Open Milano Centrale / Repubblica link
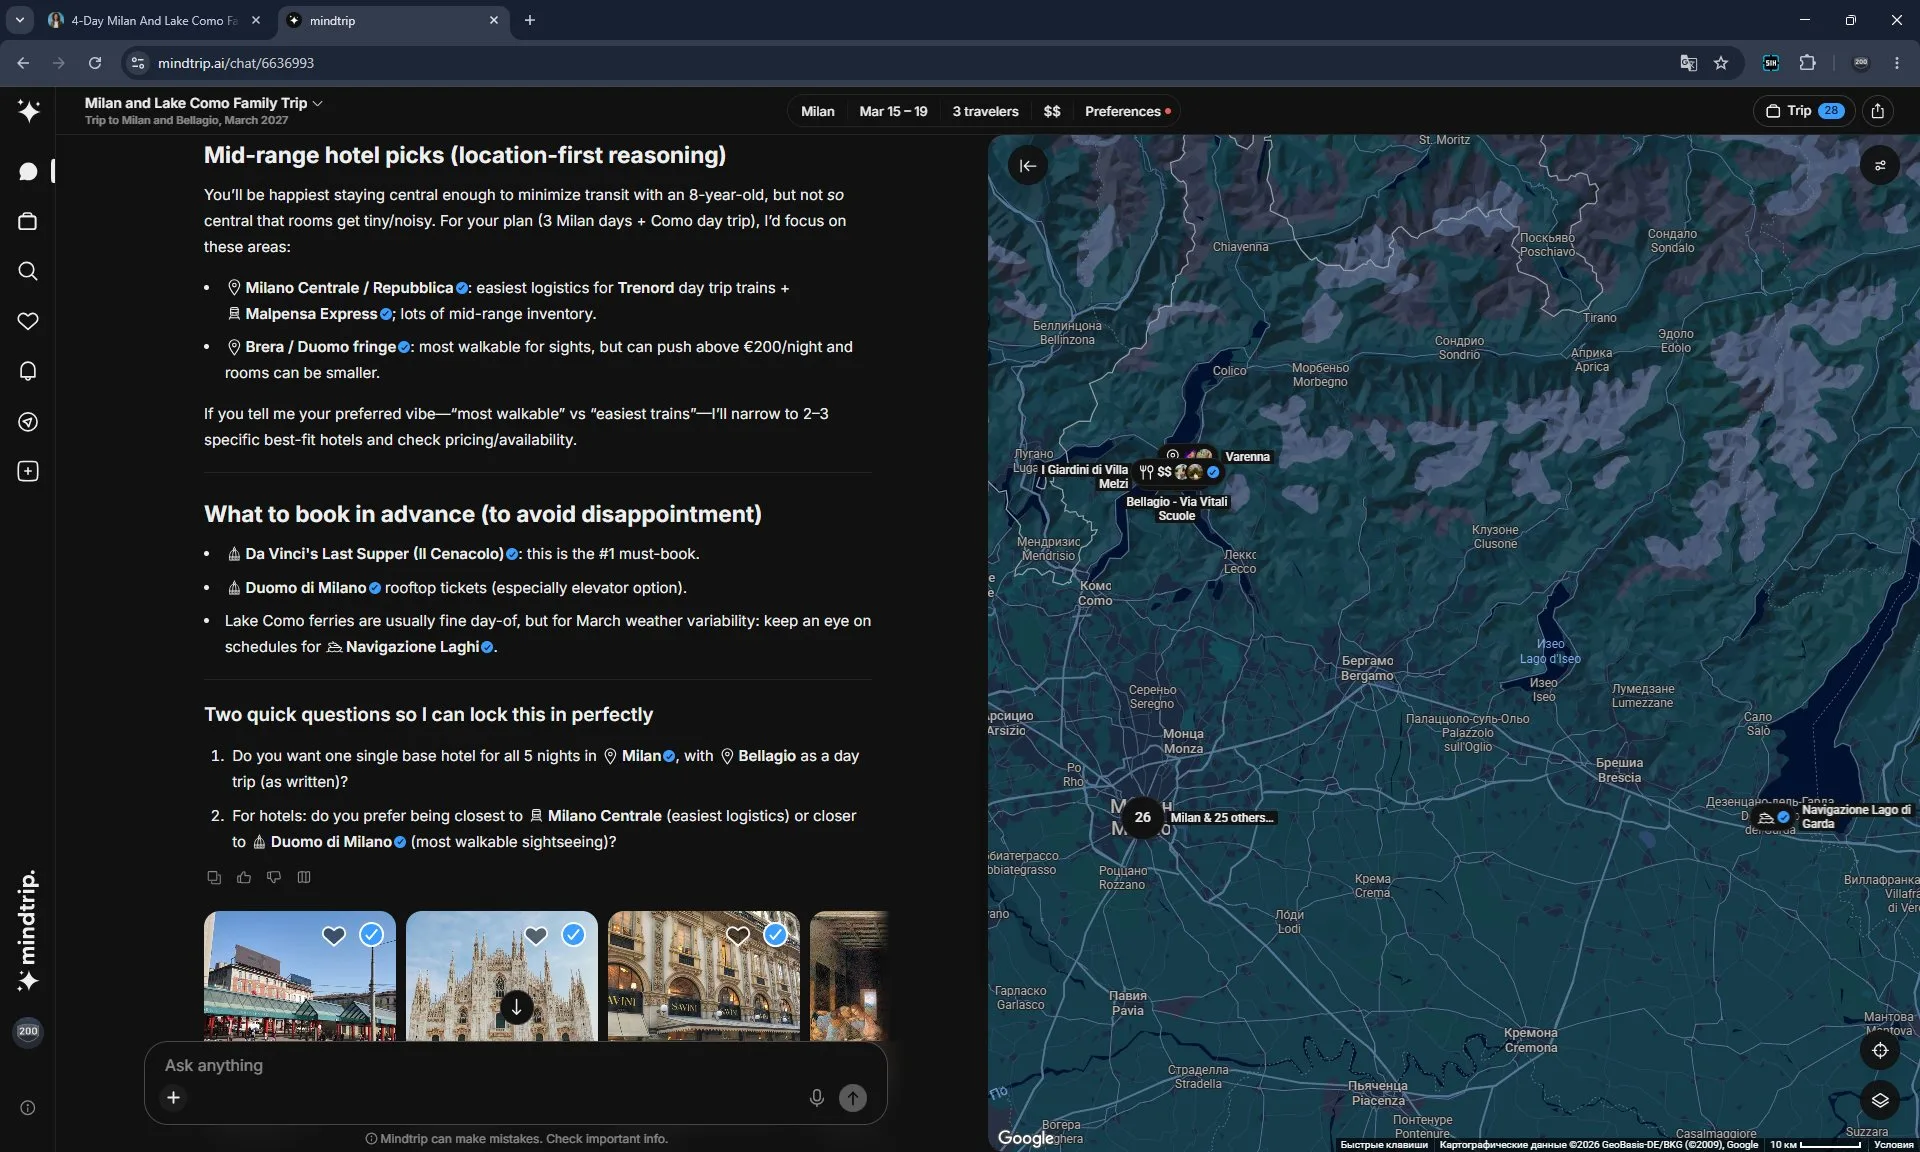1920x1152 pixels. pos(347,288)
